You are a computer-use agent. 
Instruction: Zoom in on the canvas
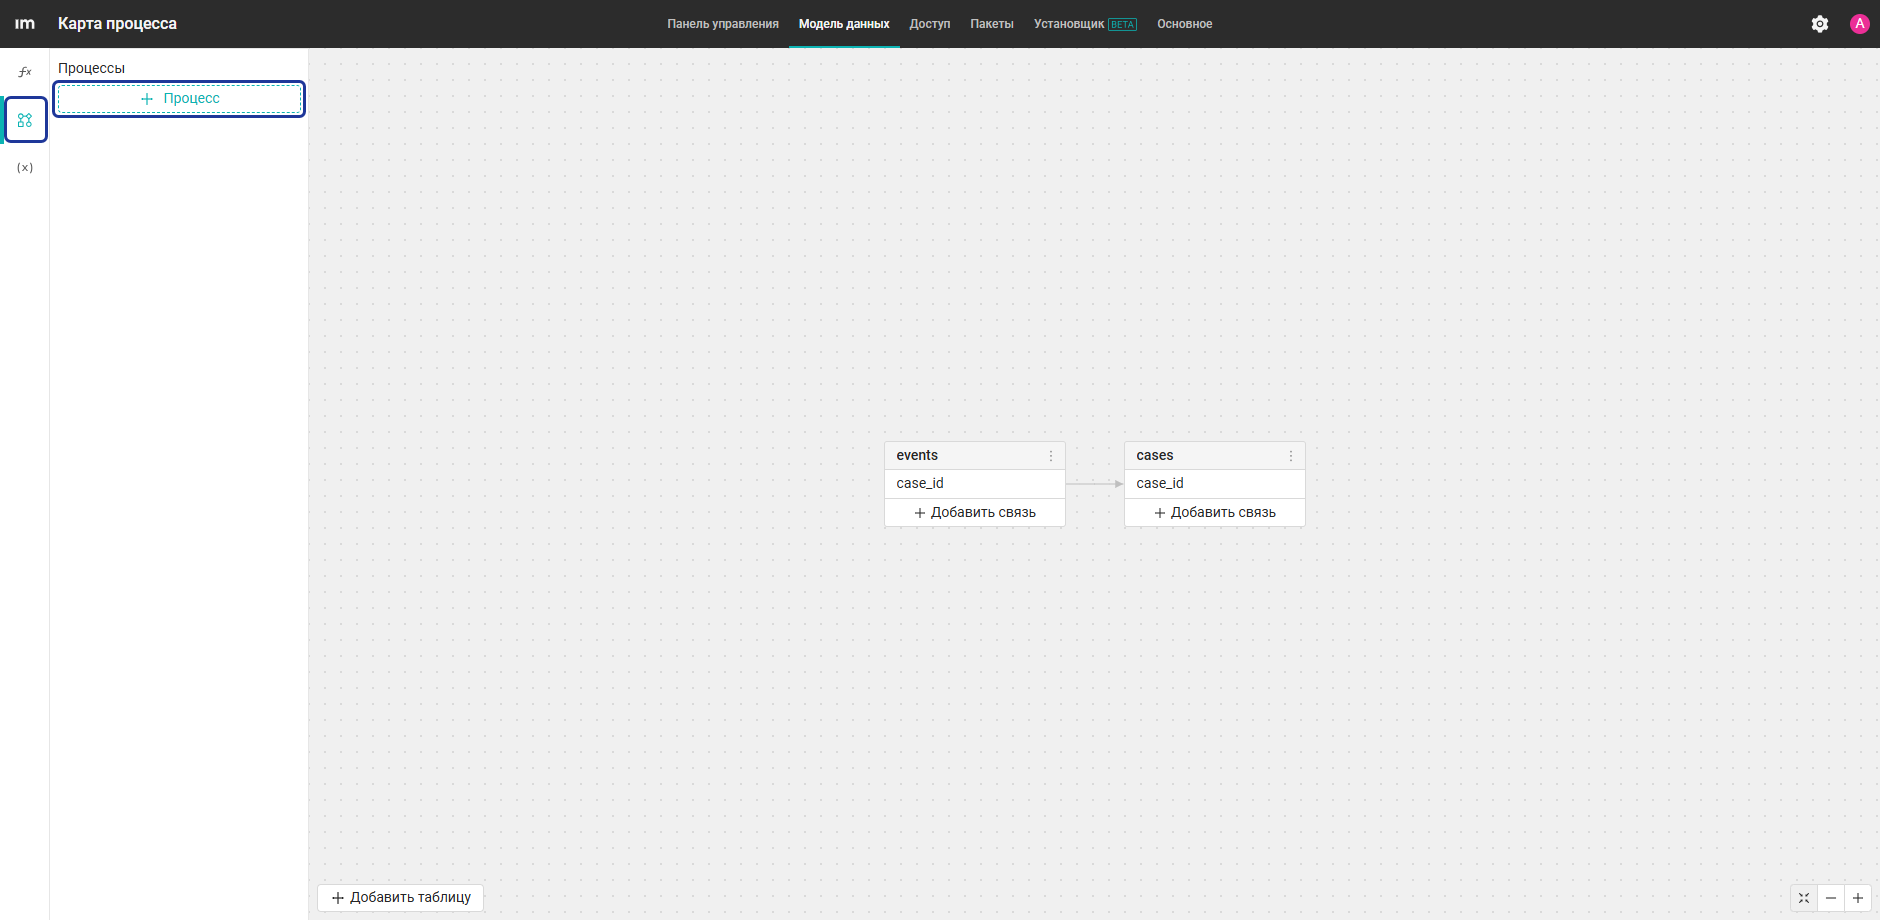pos(1858,898)
